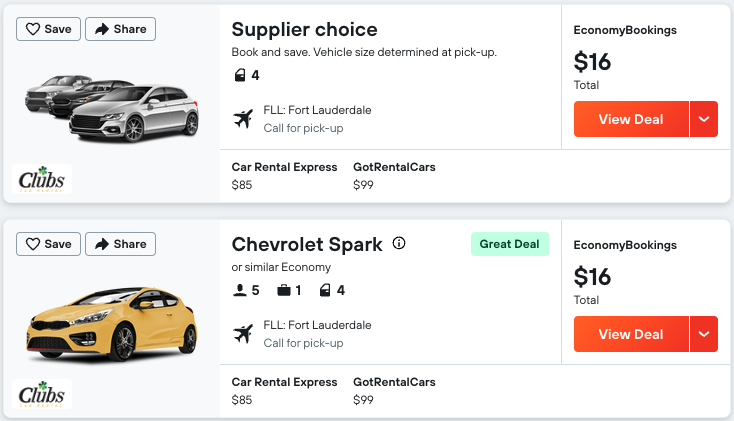
Task: Click the luggage bag icon for Chevrolet Spark
Action: pyautogui.click(x=284, y=290)
